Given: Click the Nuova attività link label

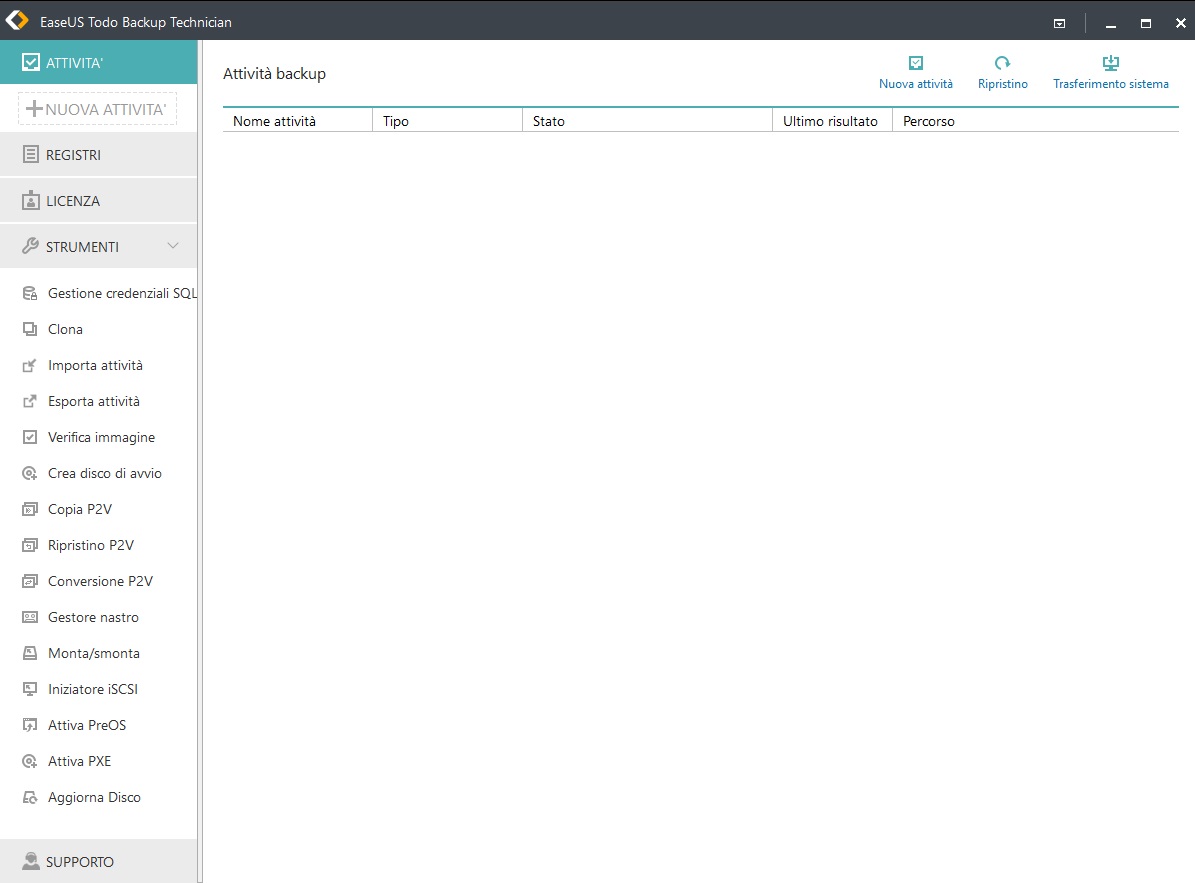Looking at the screenshot, I should (916, 84).
